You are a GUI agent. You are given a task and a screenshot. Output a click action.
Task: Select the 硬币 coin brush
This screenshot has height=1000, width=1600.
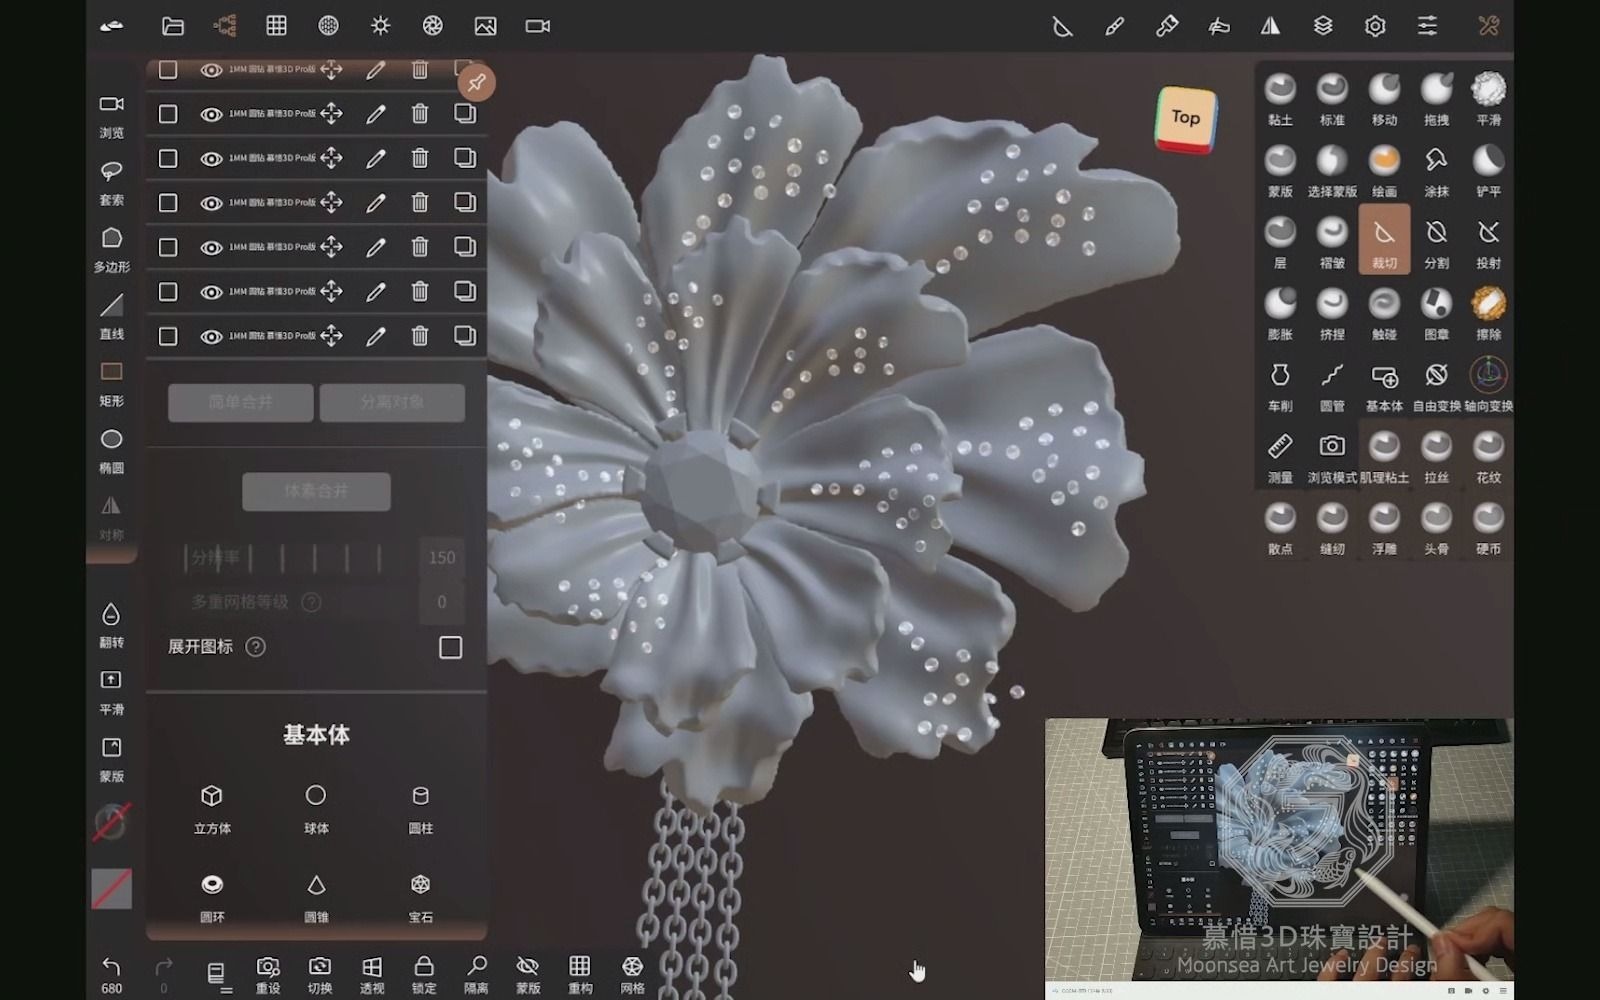click(x=1488, y=528)
